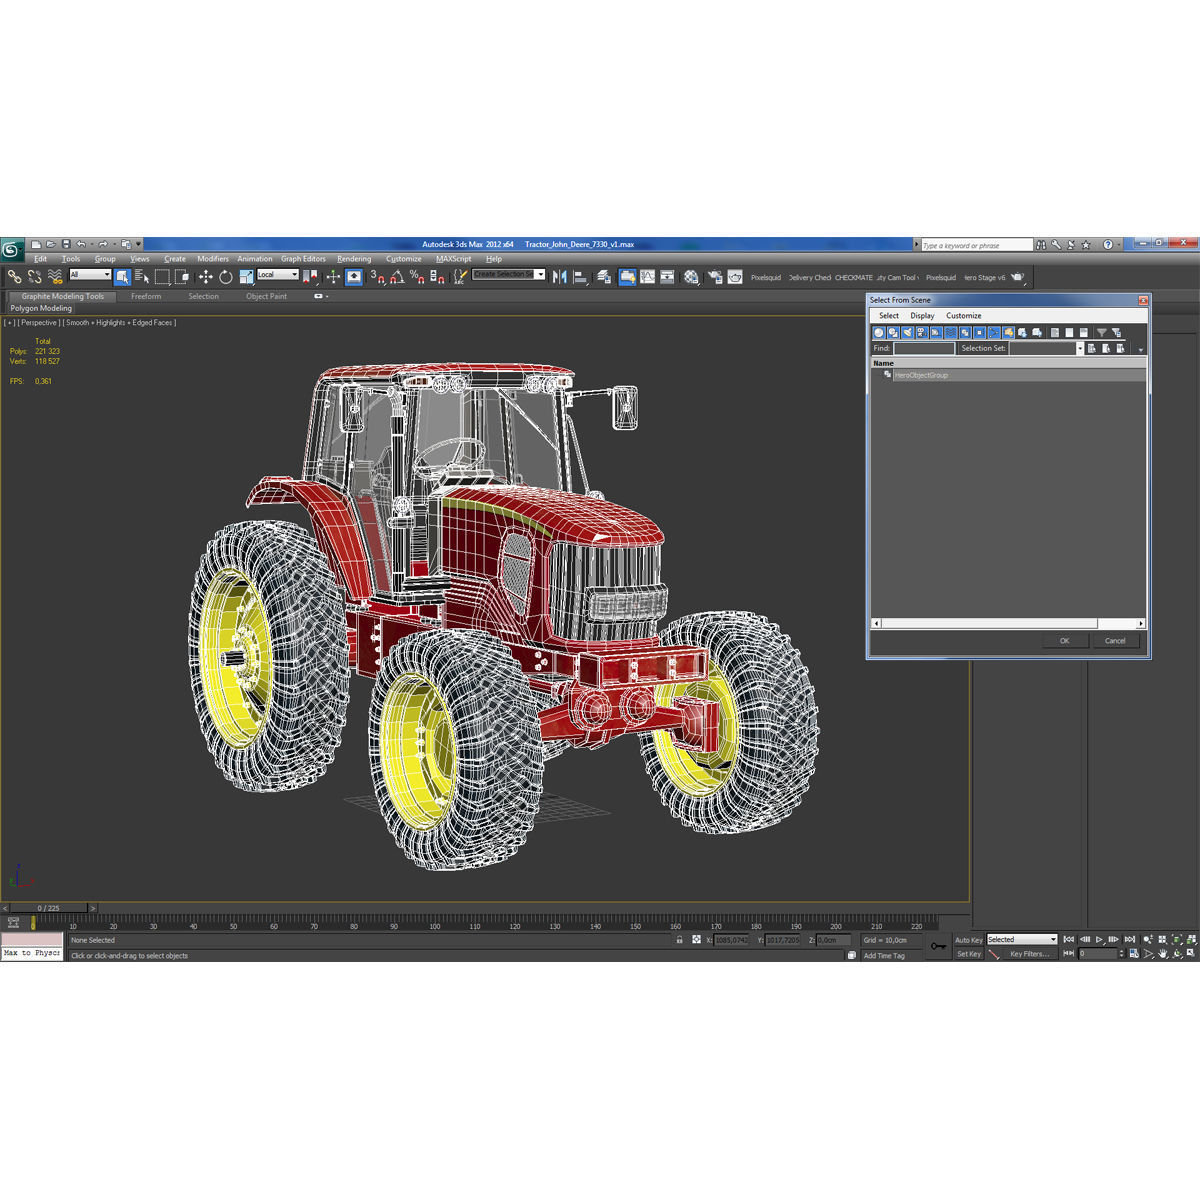Activate the Select Object tool
The width and height of the screenshot is (1200, 1200).
(x=122, y=277)
